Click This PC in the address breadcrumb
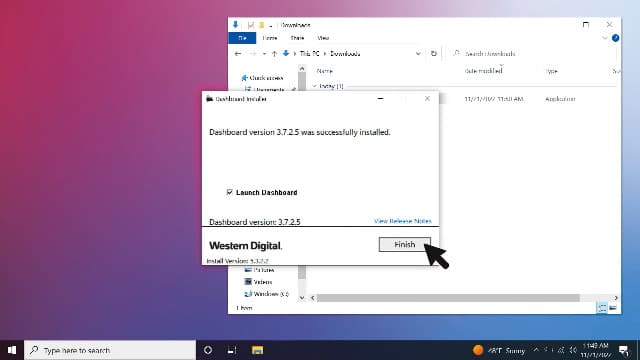 click(x=309, y=53)
